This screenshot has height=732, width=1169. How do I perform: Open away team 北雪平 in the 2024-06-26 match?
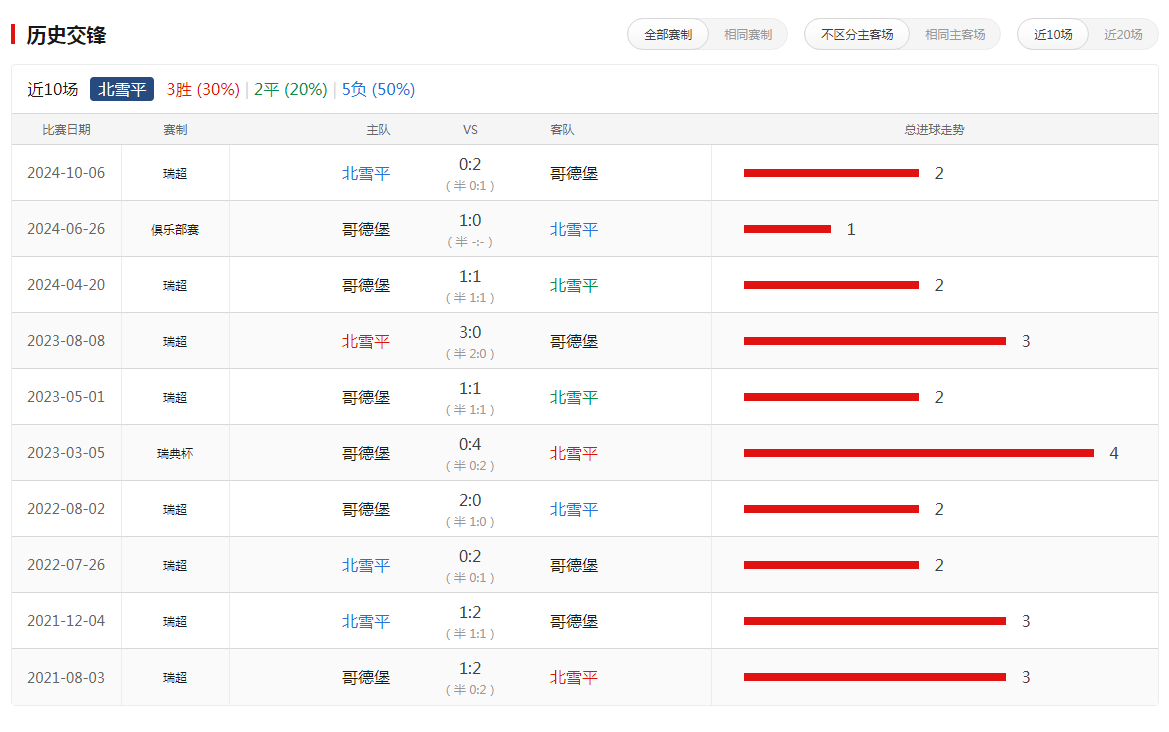[574, 230]
